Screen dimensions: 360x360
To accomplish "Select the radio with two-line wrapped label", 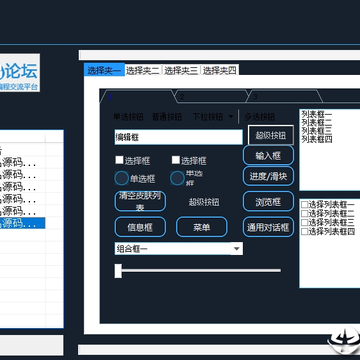I will (177, 178).
